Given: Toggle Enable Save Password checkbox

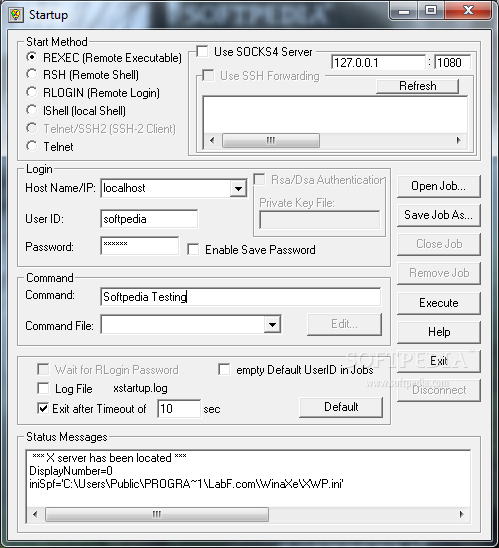Looking at the screenshot, I should [193, 250].
